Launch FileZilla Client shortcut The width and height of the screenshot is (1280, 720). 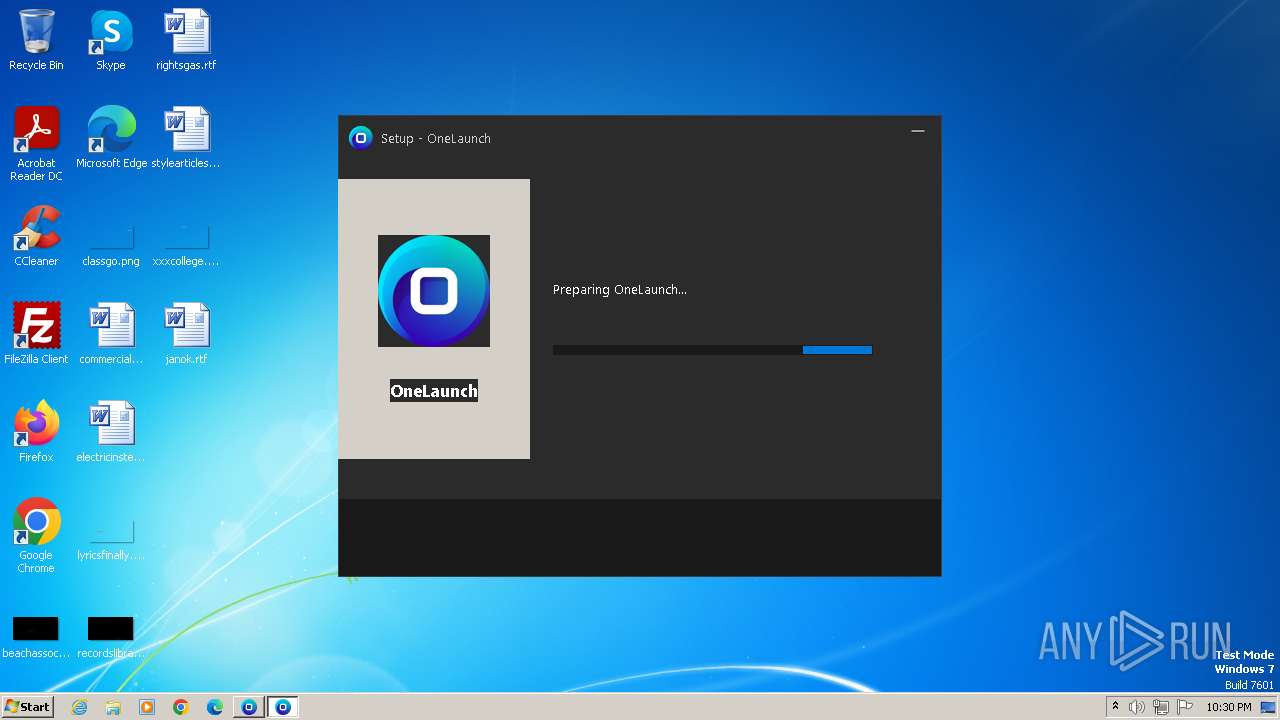click(36, 334)
